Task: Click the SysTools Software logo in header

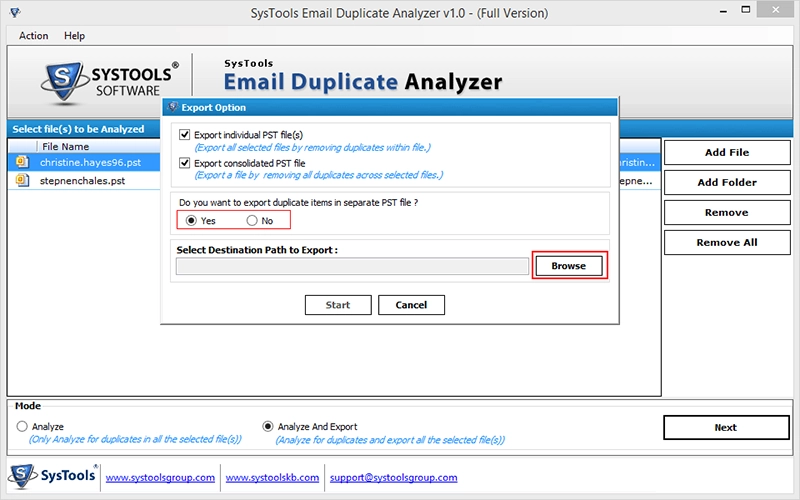Action: point(110,82)
